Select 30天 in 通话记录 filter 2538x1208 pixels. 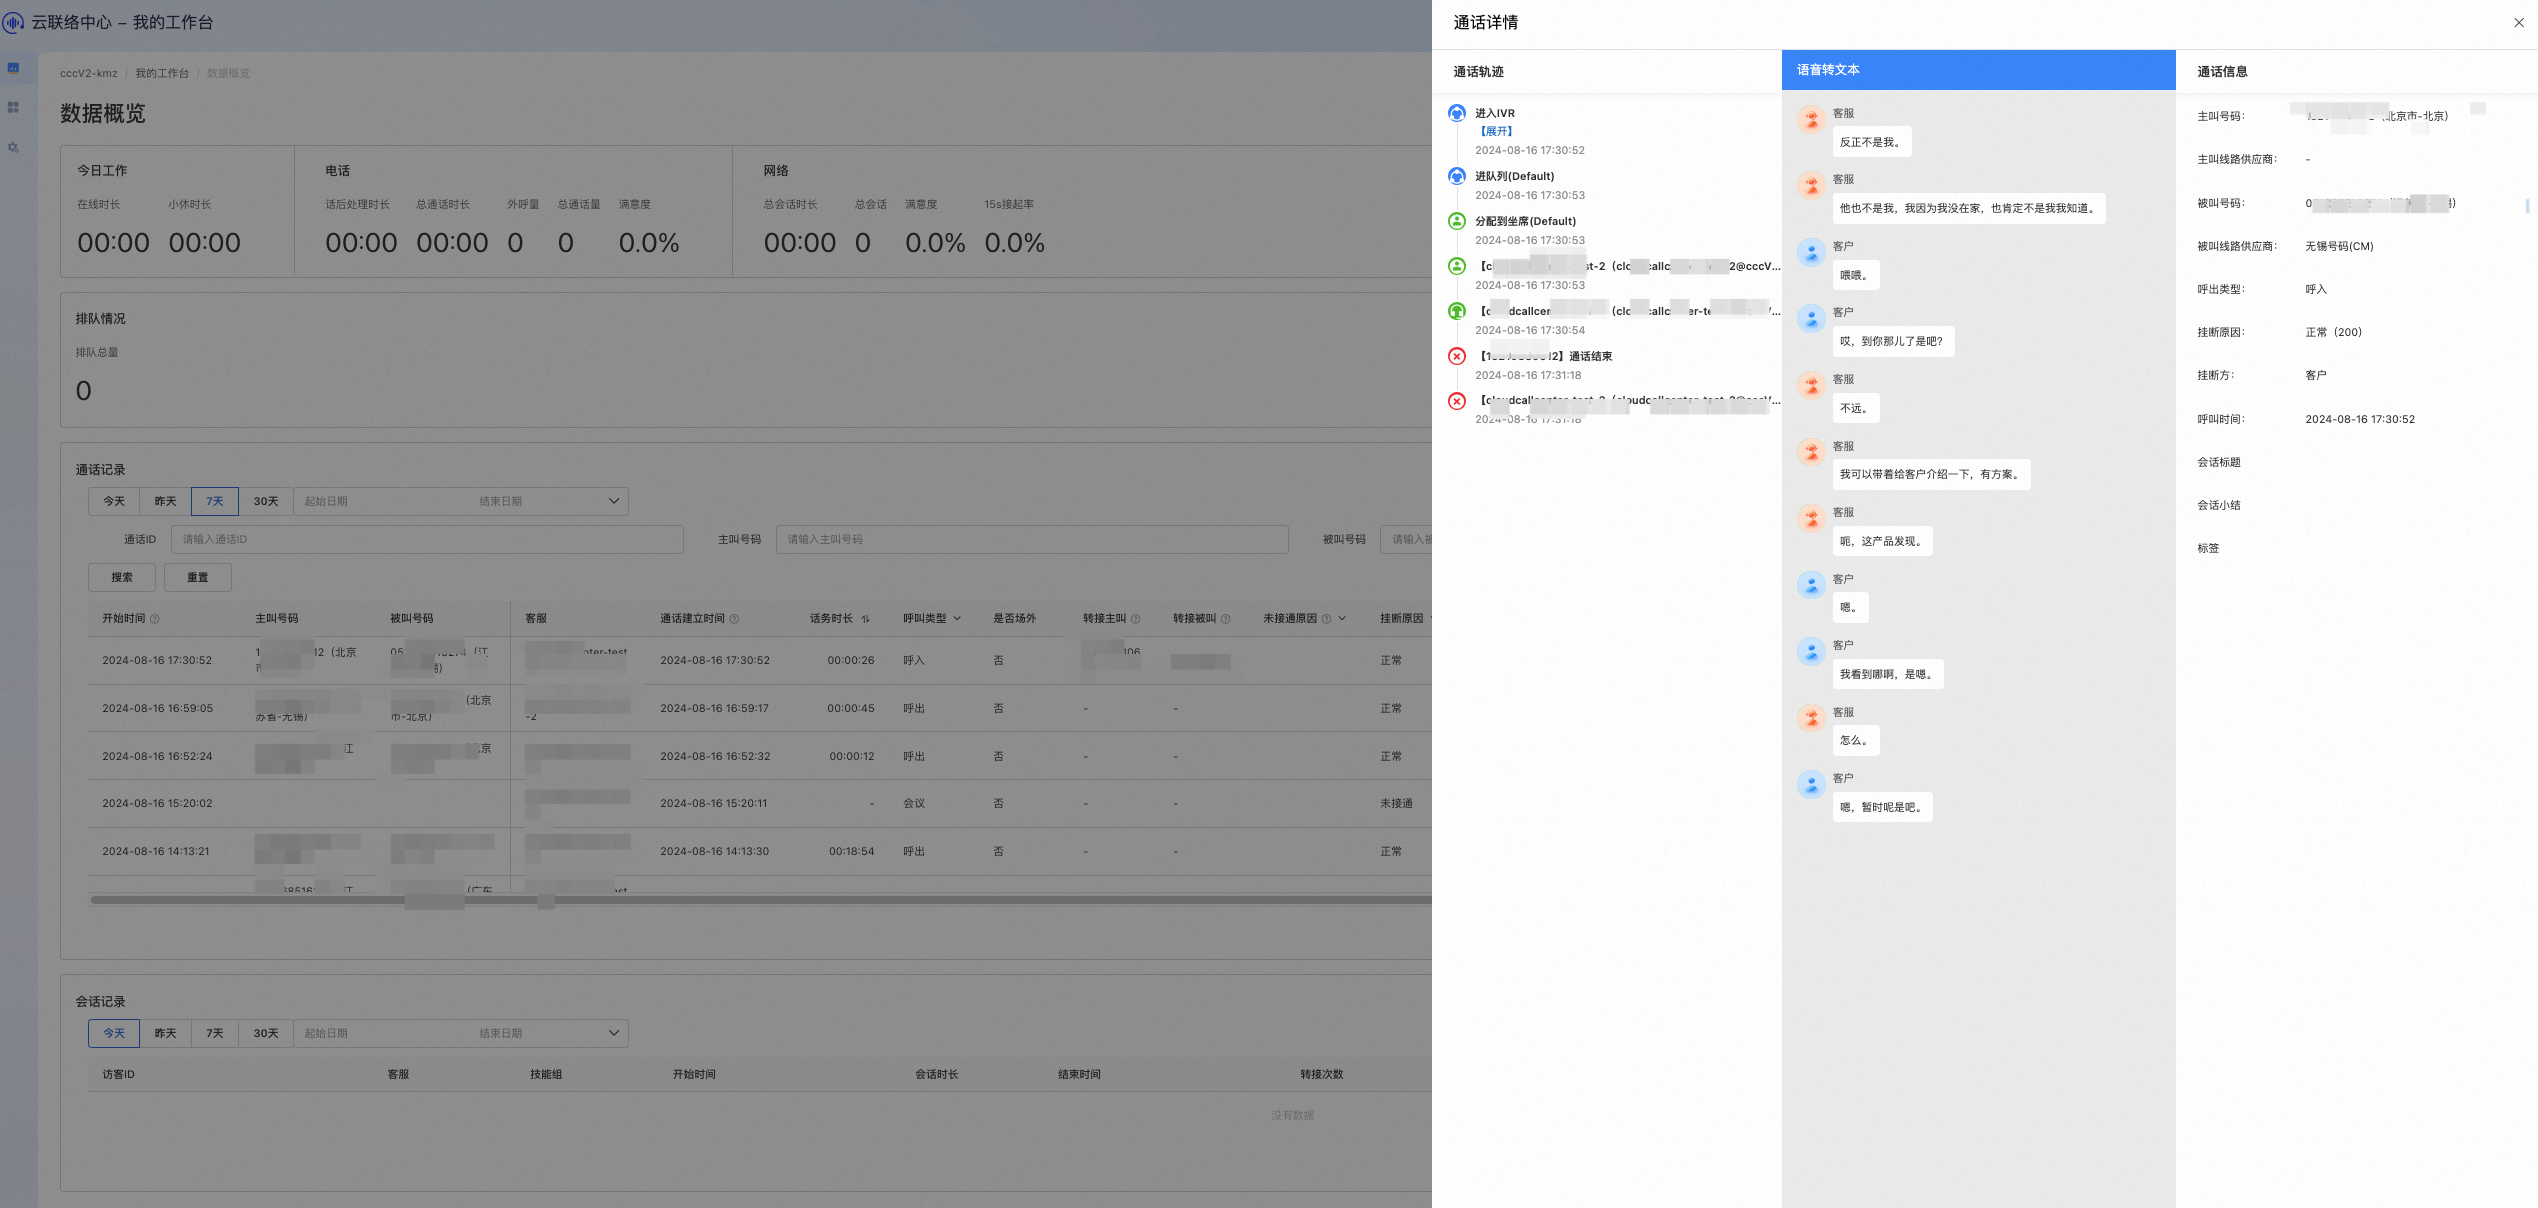(266, 501)
